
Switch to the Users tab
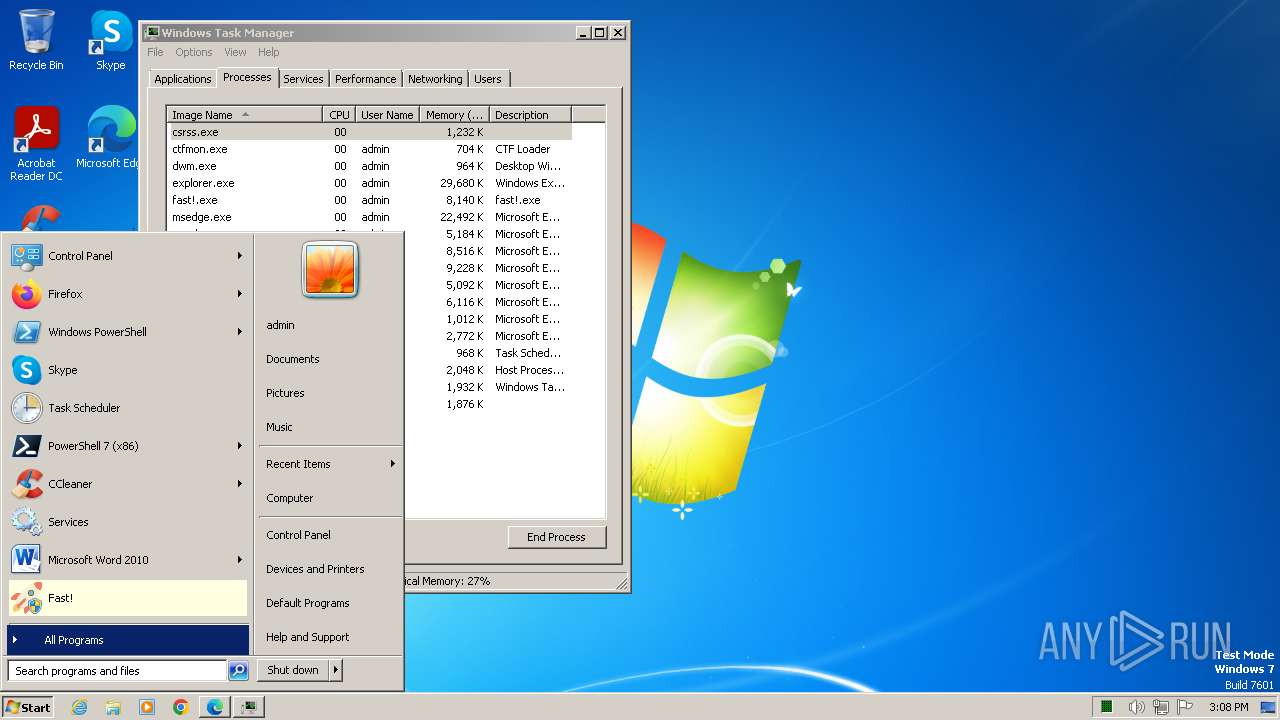[x=488, y=79]
